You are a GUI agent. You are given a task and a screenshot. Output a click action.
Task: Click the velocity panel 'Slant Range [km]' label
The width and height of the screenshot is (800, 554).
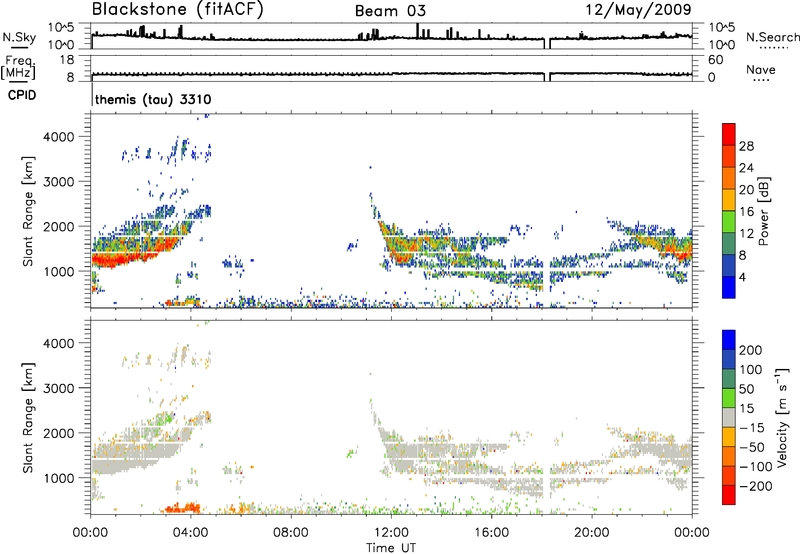(28, 417)
